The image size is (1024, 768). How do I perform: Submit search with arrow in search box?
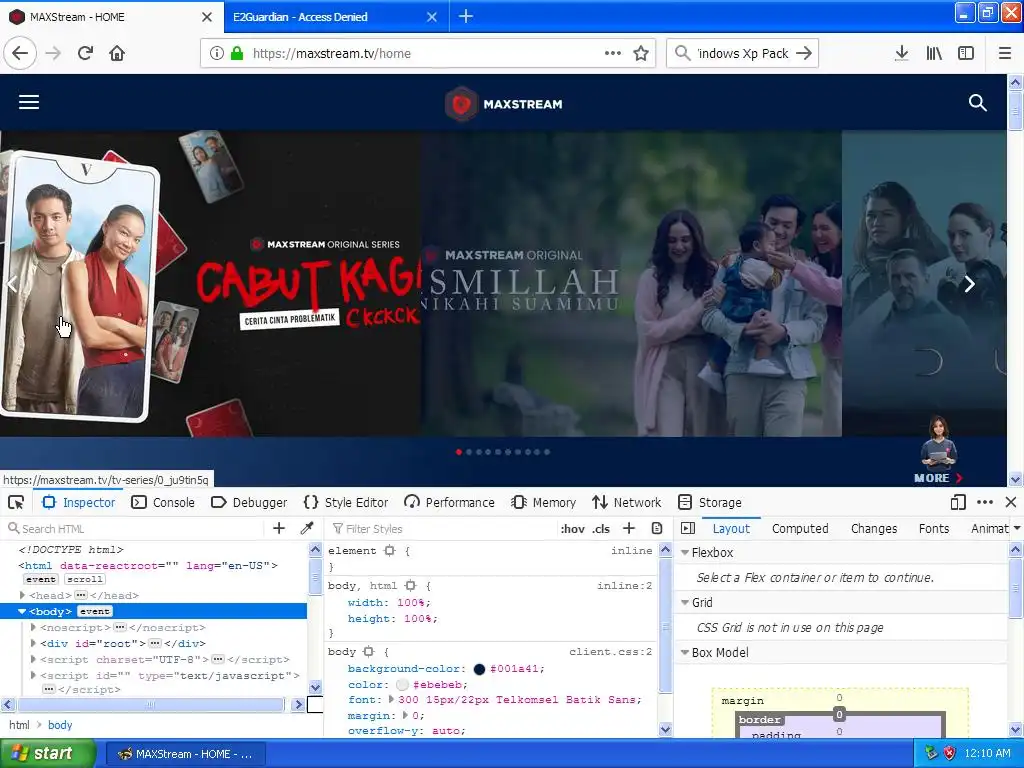(x=804, y=53)
